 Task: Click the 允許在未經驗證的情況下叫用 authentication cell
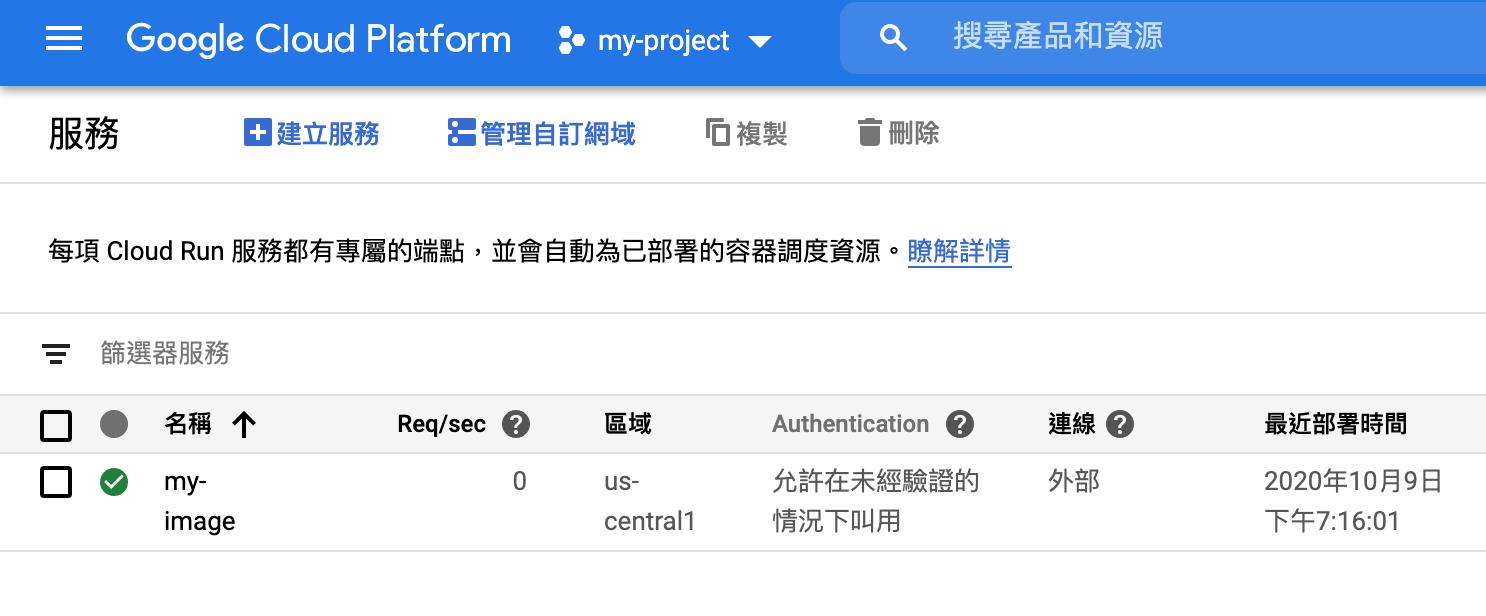click(x=876, y=502)
